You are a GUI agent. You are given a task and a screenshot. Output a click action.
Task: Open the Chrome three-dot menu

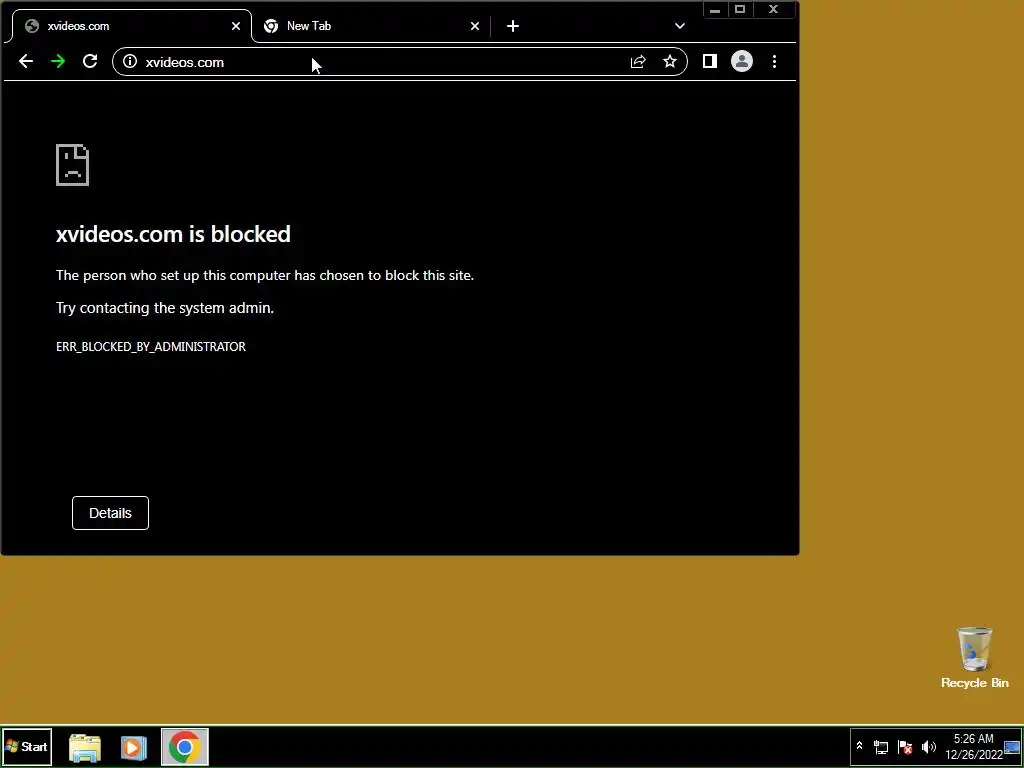(775, 61)
